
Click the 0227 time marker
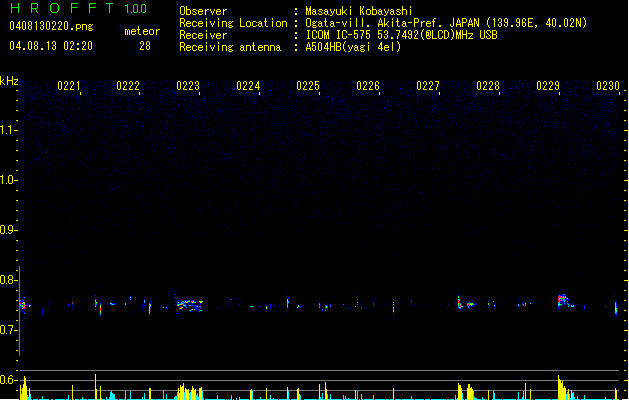pos(428,86)
